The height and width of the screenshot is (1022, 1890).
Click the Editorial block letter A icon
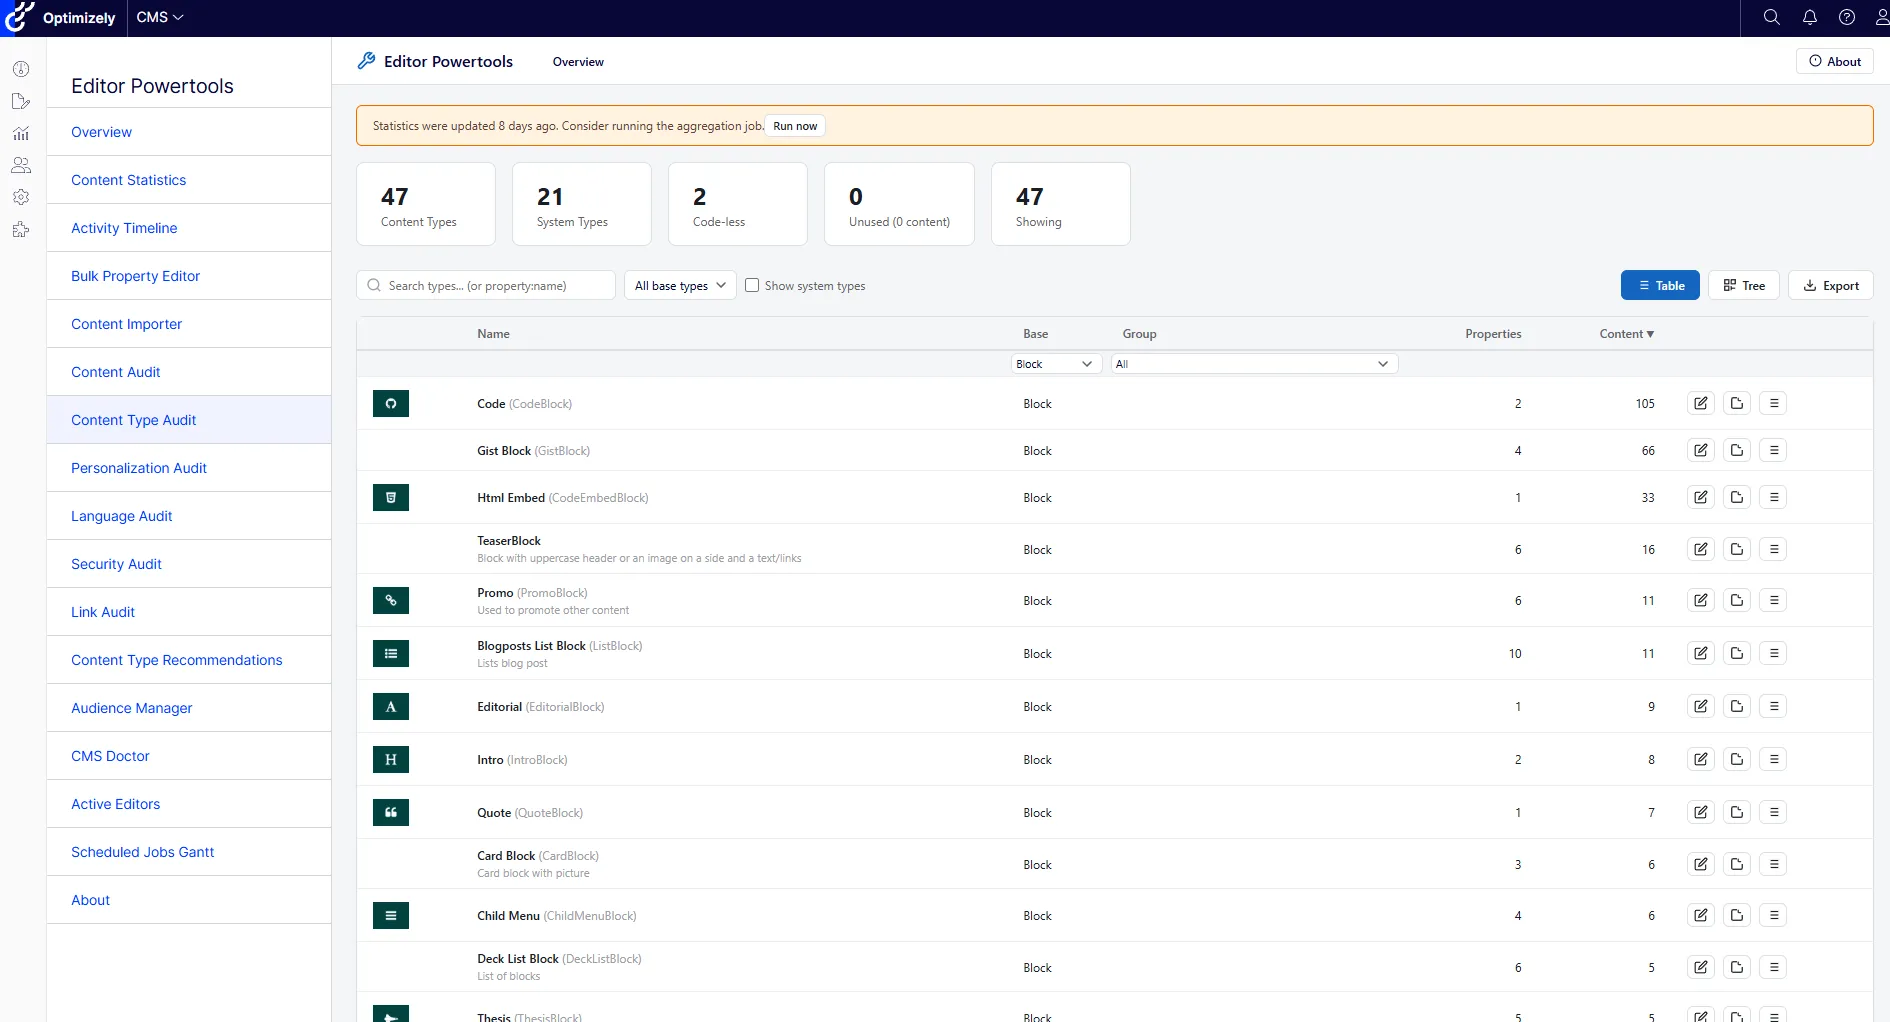(x=391, y=707)
